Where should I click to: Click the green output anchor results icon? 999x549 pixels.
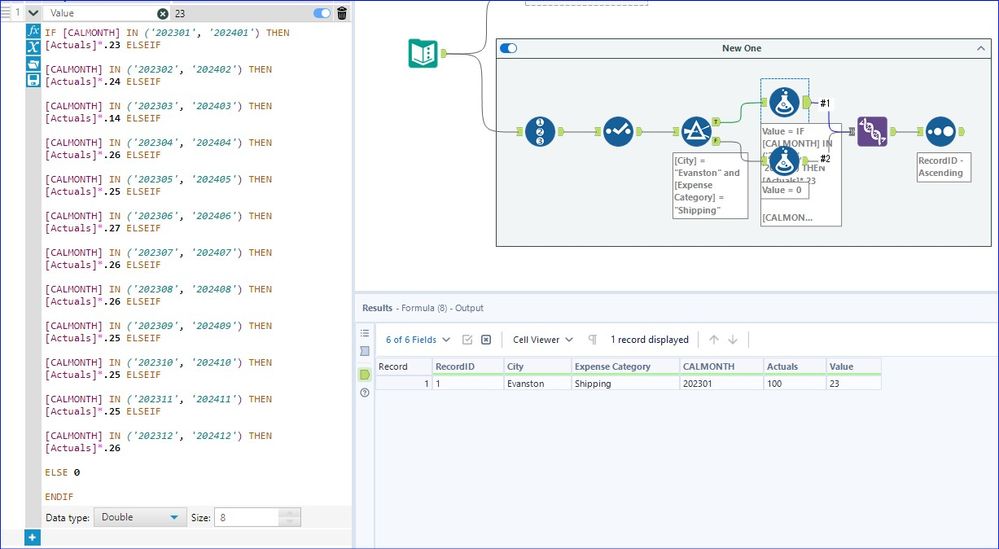point(364,374)
